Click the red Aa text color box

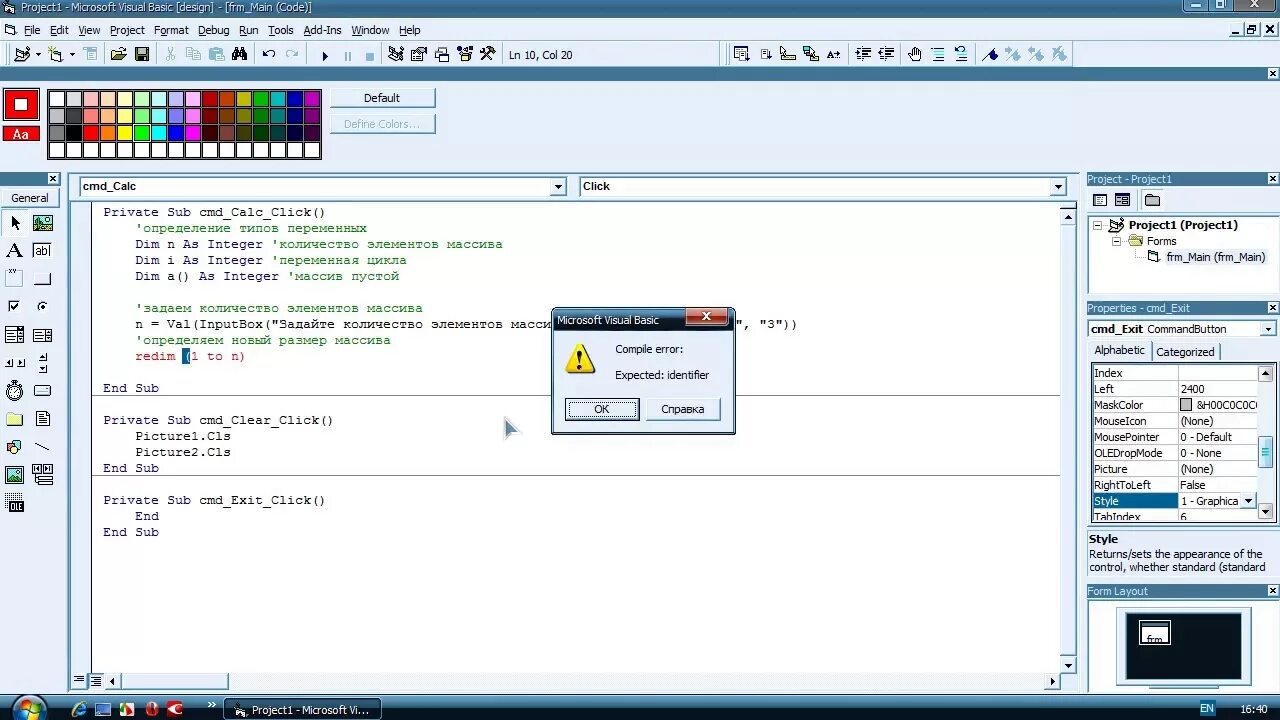pos(21,134)
